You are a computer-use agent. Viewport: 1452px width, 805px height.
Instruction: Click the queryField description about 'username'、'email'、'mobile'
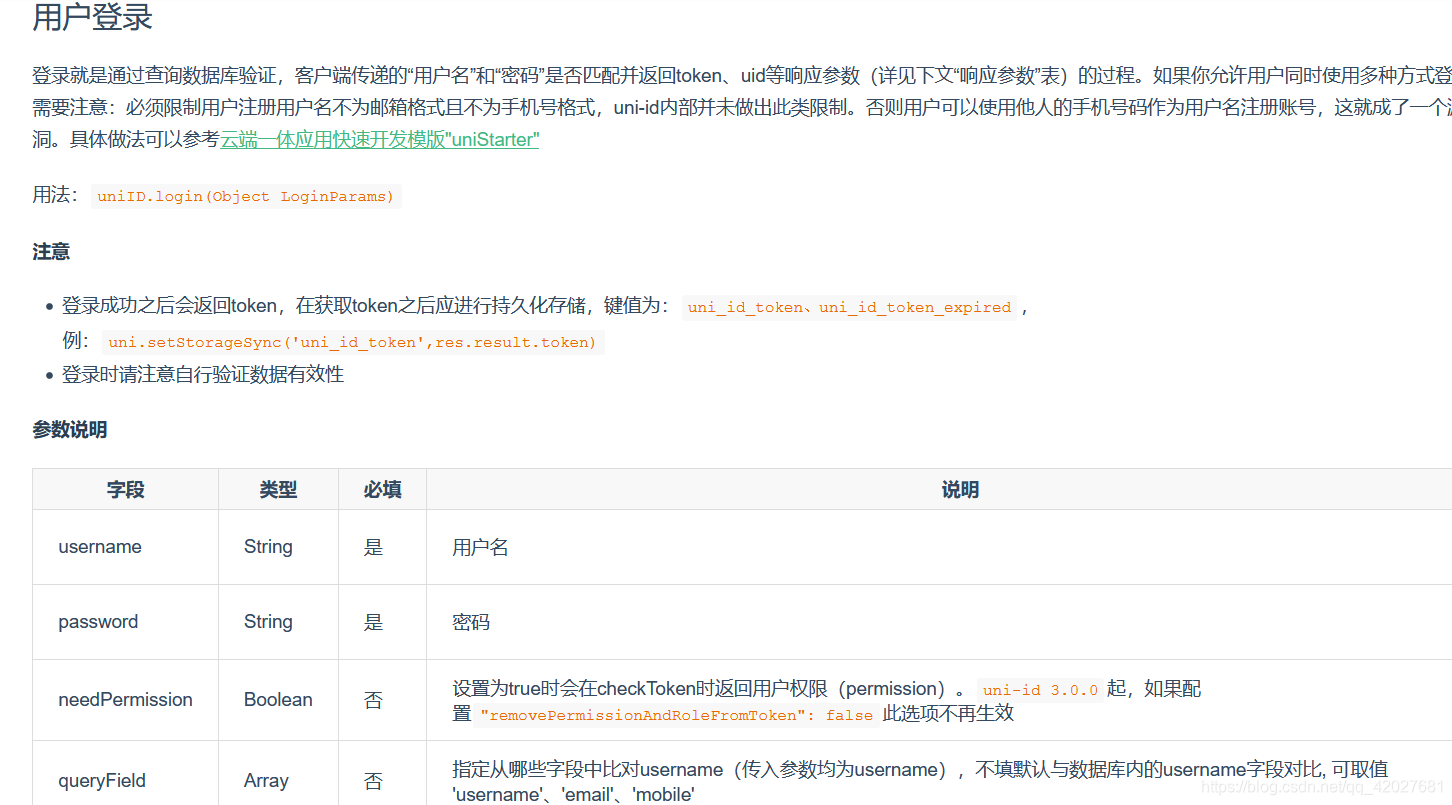[x=920, y=782]
